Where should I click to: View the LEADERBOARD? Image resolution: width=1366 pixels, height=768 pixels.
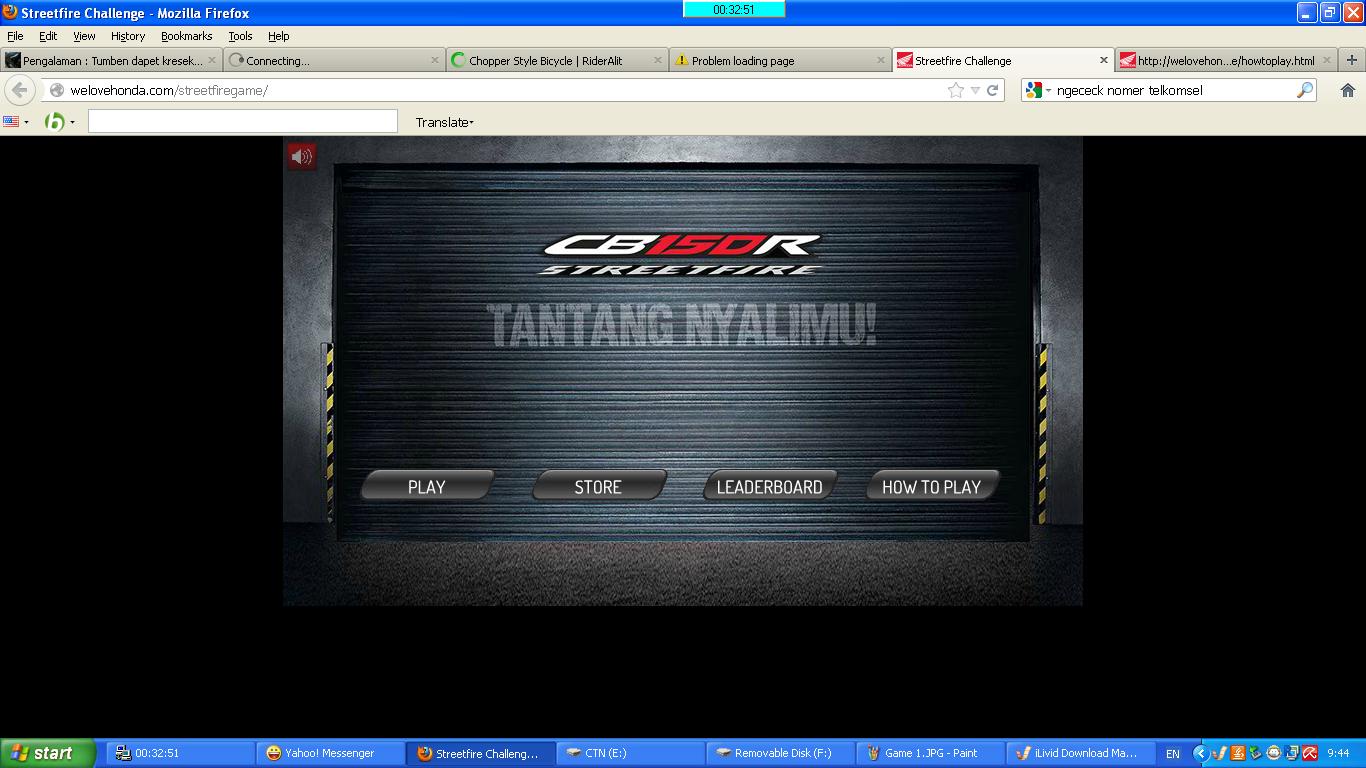click(769, 486)
